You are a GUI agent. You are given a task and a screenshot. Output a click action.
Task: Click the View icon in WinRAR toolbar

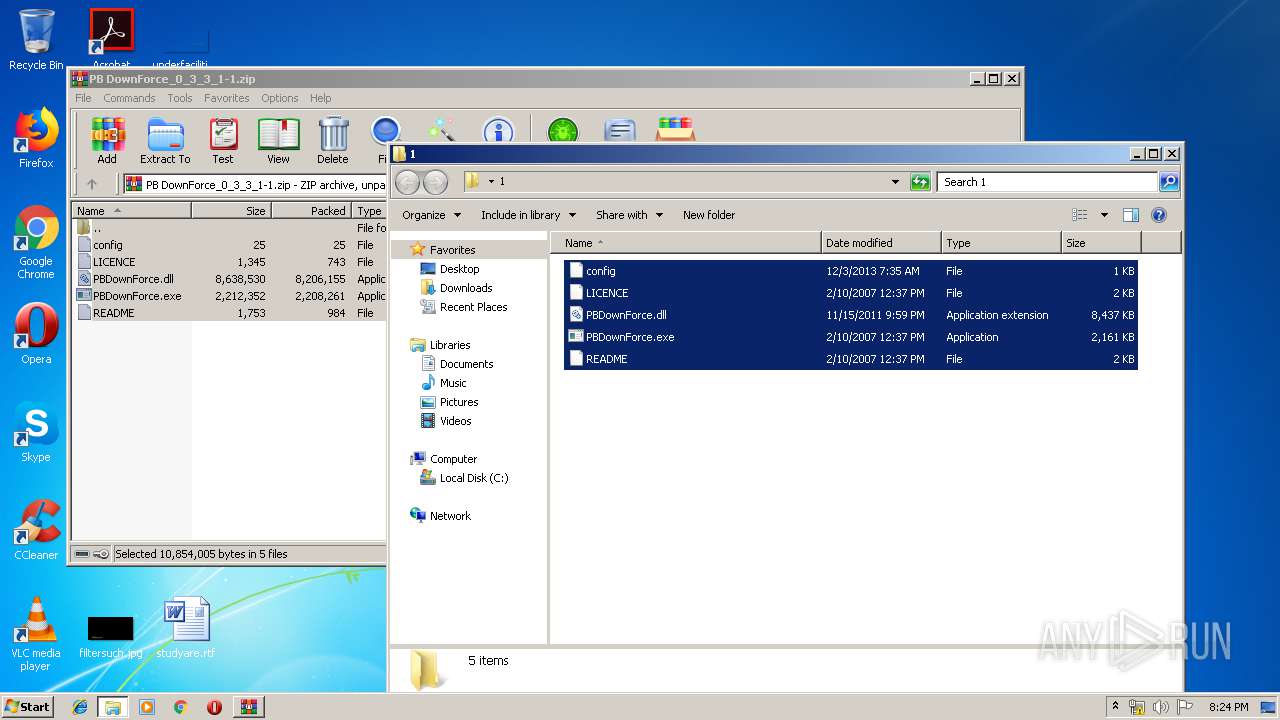point(278,141)
